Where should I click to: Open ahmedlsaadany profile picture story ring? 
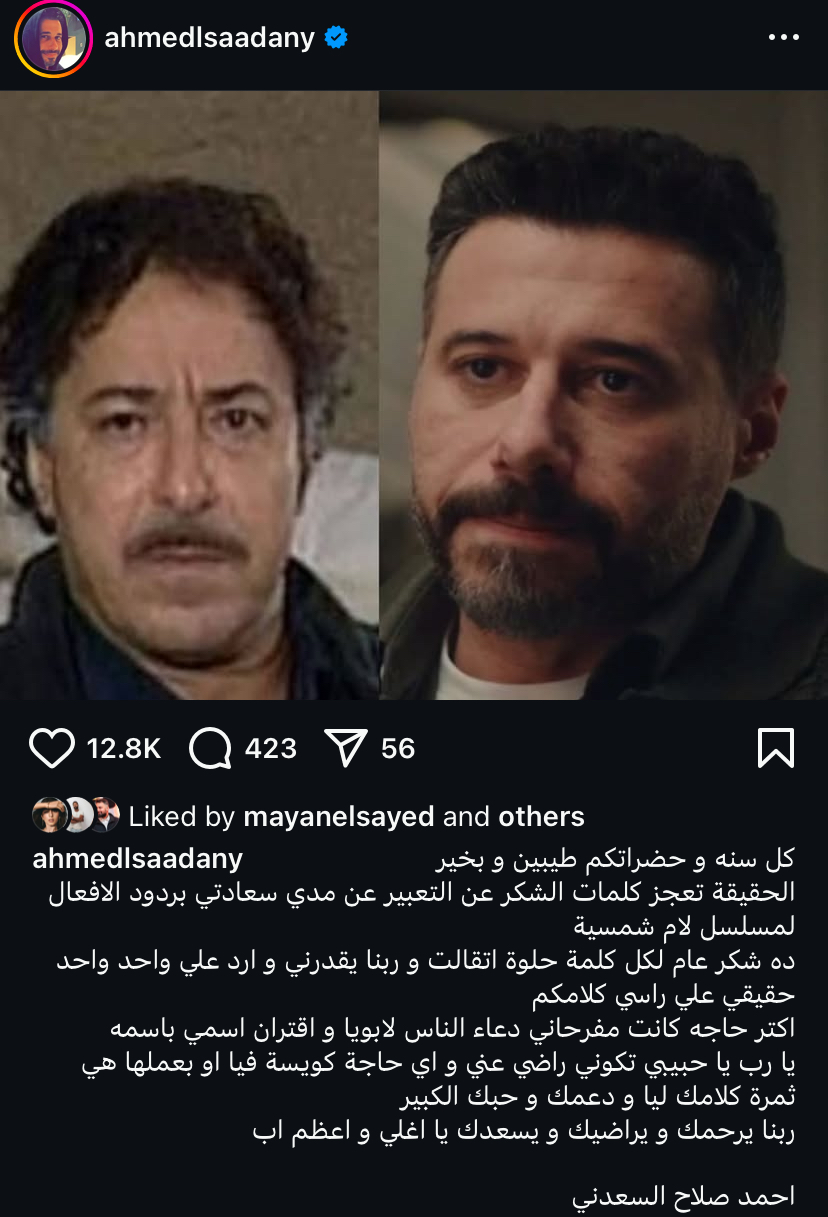point(52,39)
